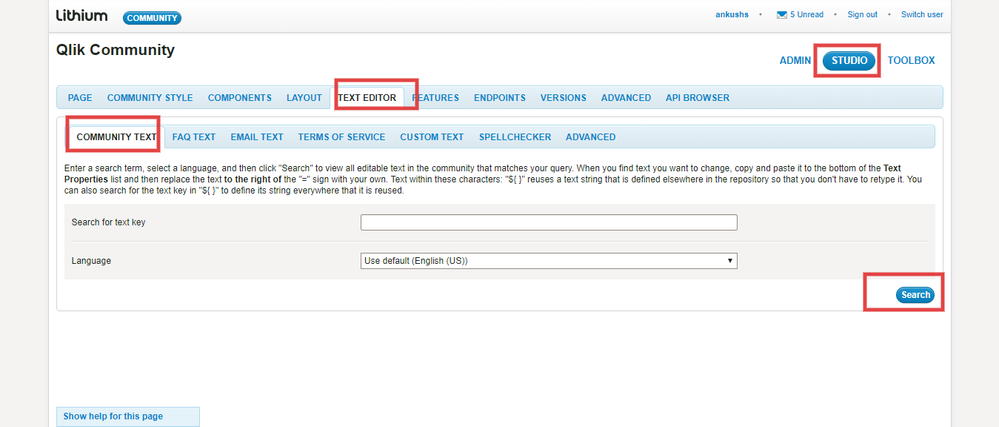Viewport: 999px width, 427px height.
Task: Switch to the VERSIONS tab
Action: tap(563, 98)
